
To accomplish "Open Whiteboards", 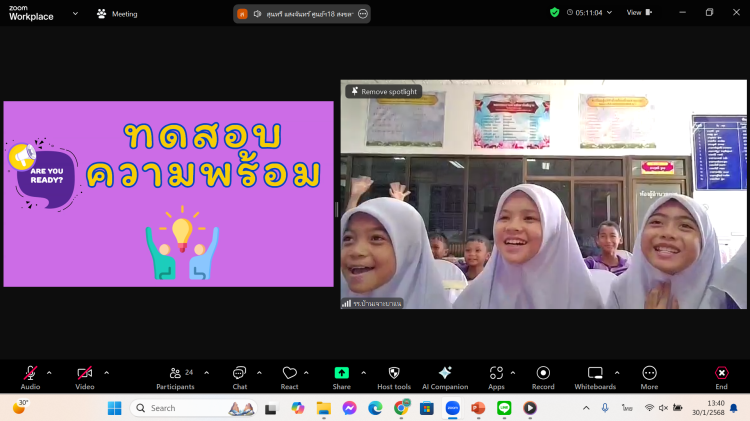I will coord(595,377).
